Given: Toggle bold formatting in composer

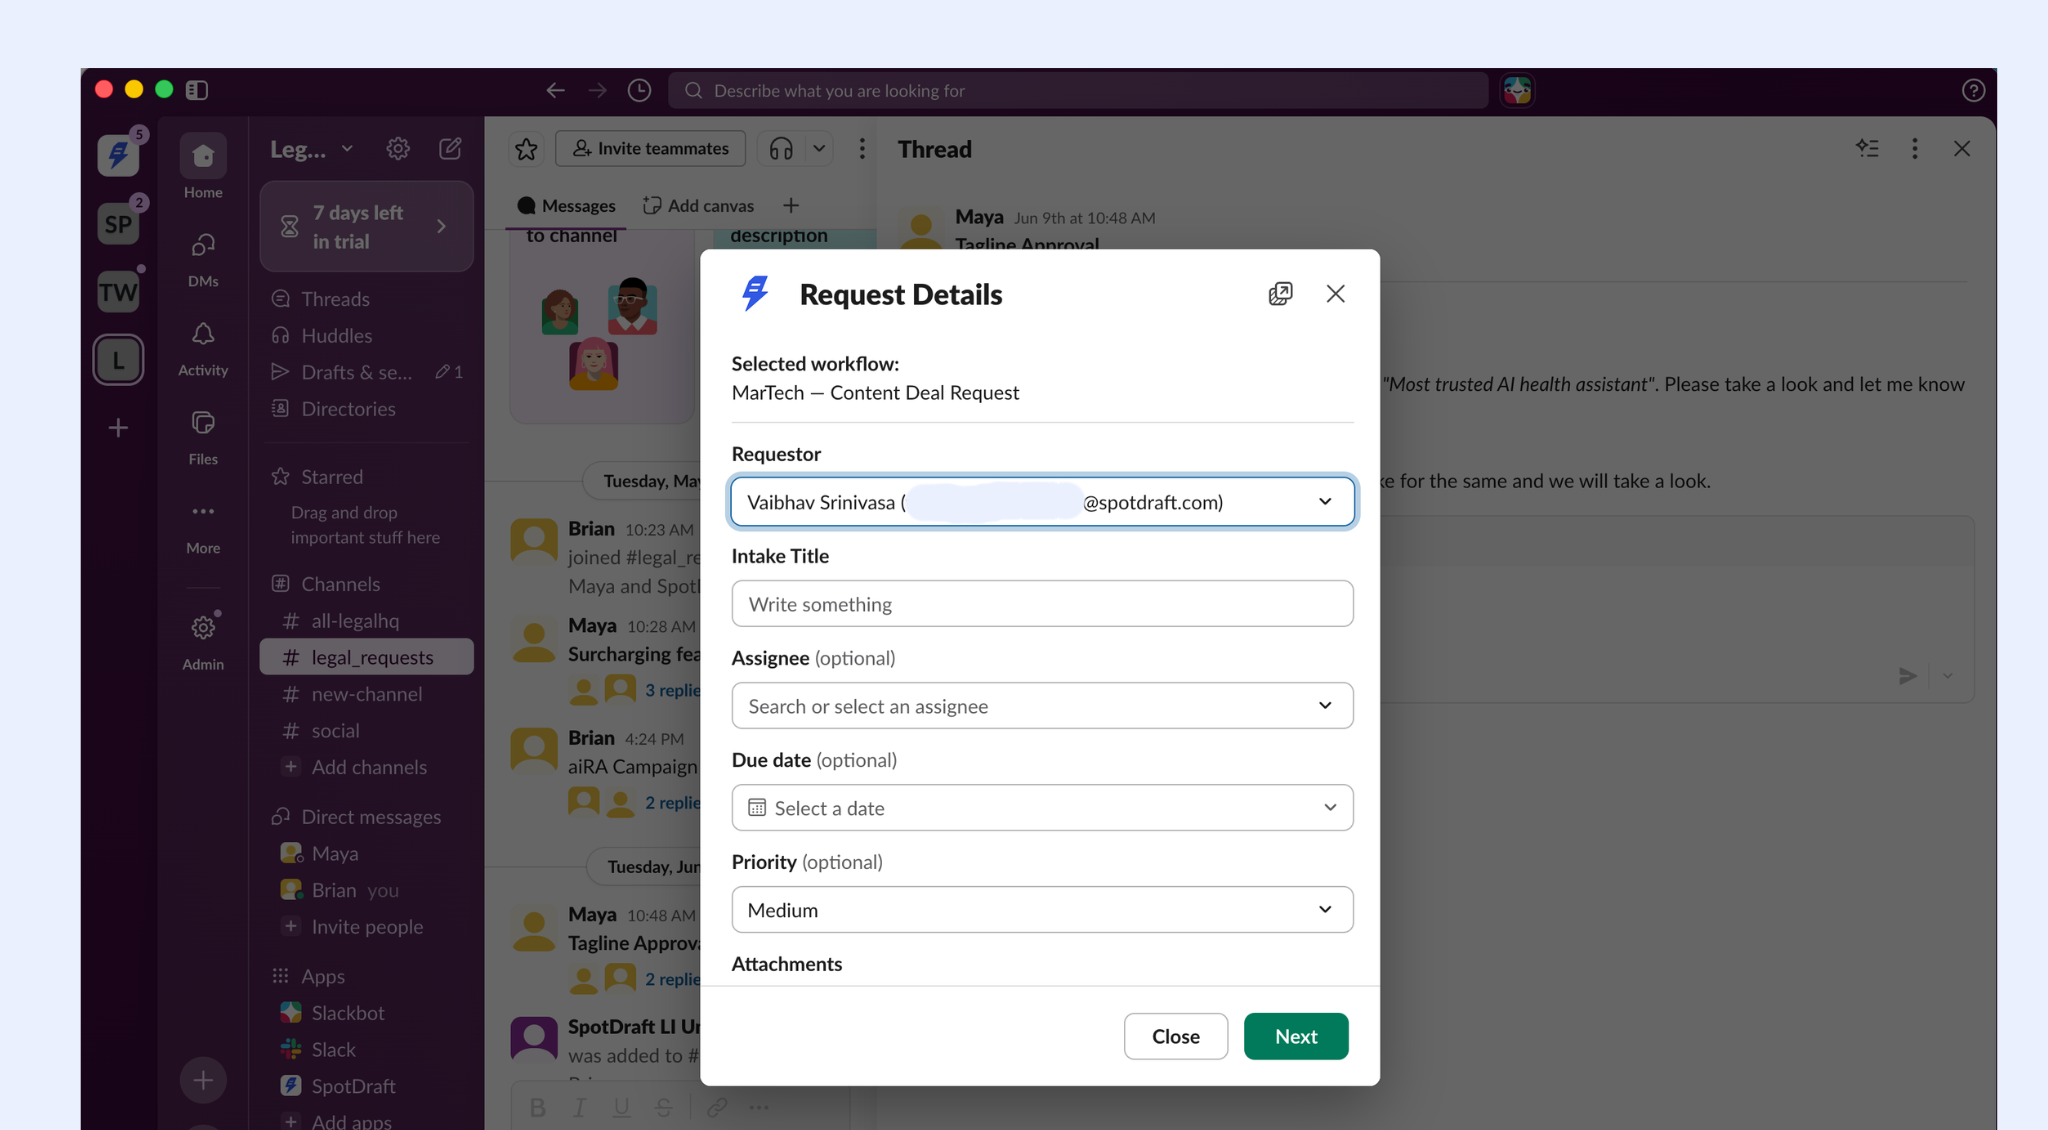Looking at the screenshot, I should [x=537, y=1107].
